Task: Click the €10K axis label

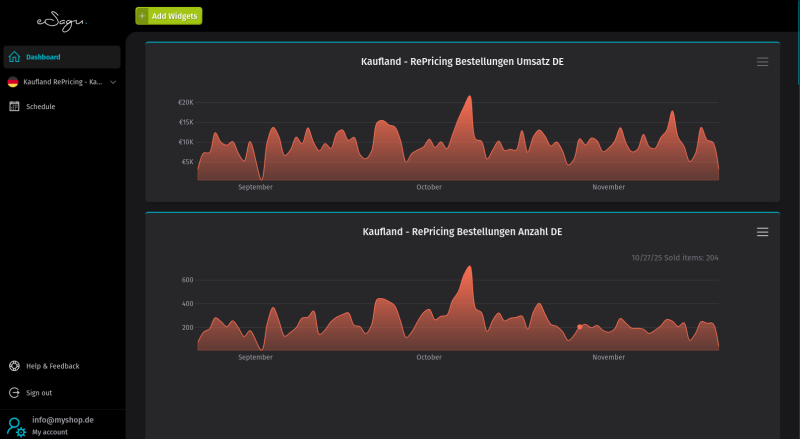Action: pyautogui.click(x=186, y=142)
